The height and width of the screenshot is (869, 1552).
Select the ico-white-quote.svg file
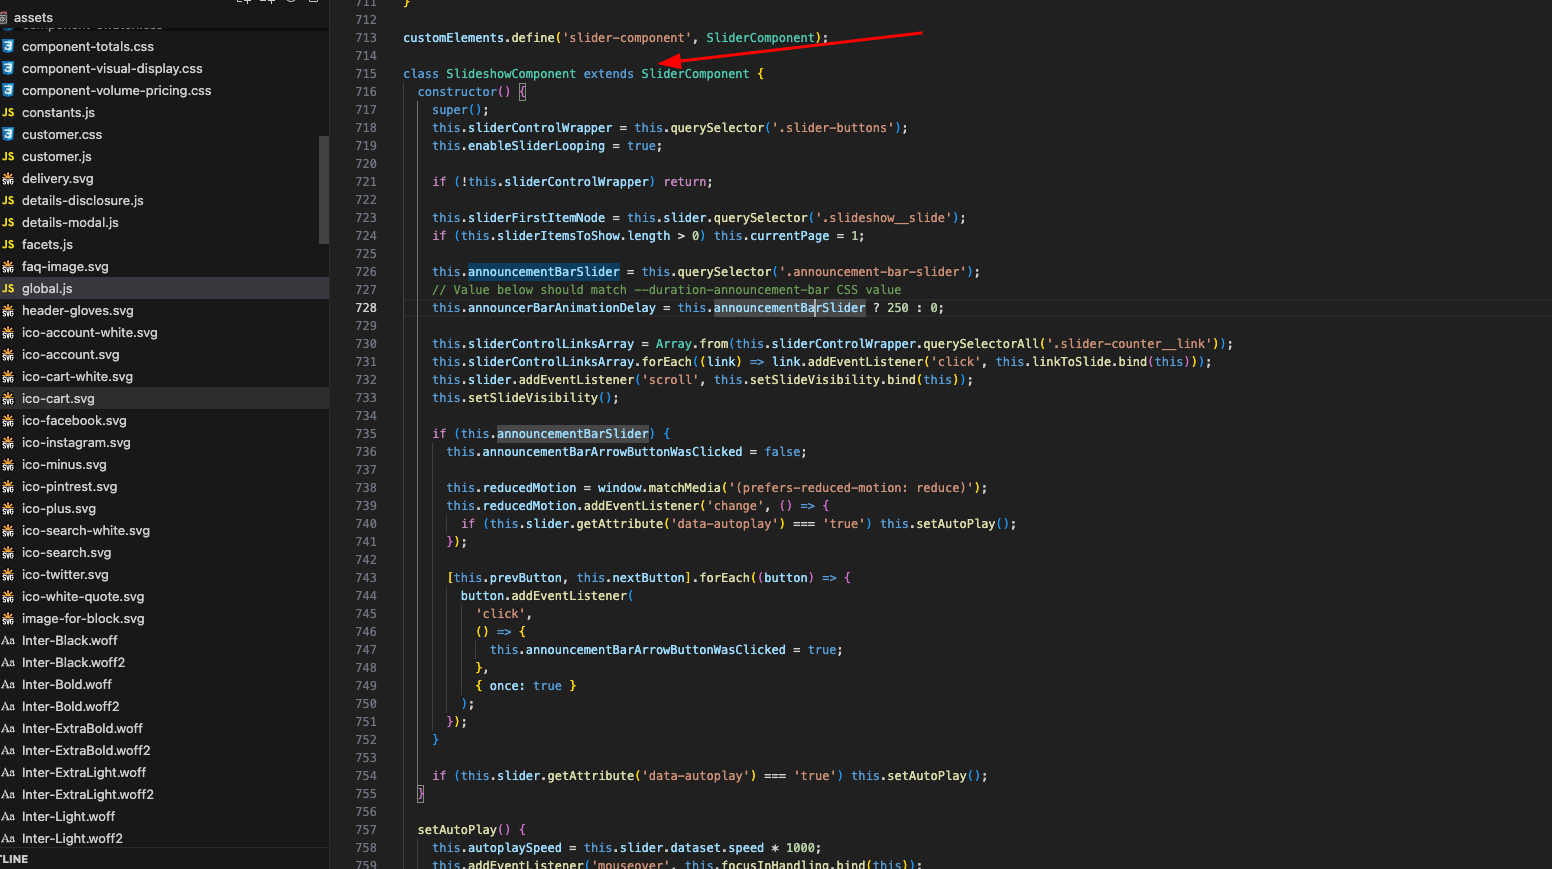(83, 597)
